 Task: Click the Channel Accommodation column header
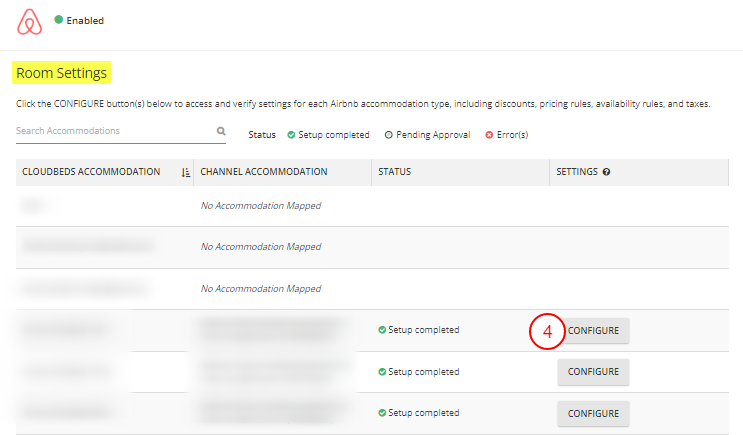tap(264, 172)
